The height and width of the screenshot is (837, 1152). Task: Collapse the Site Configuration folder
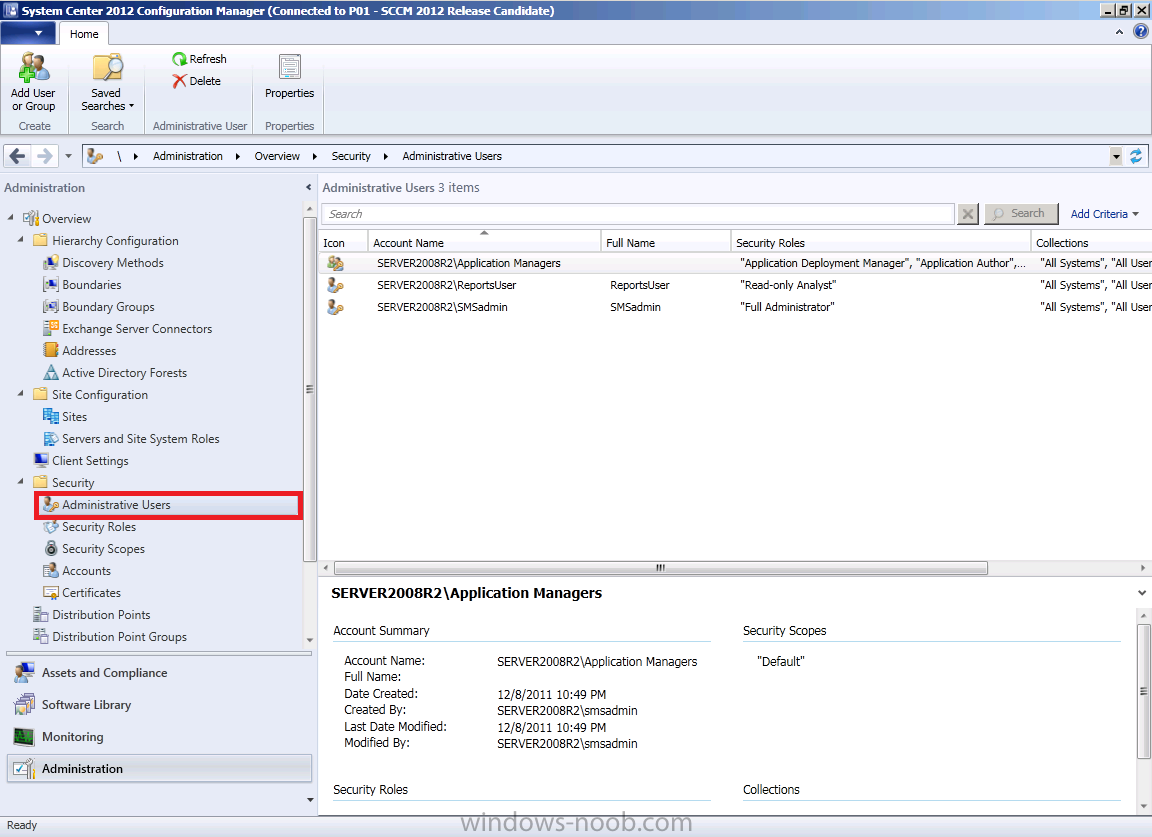tap(21, 394)
